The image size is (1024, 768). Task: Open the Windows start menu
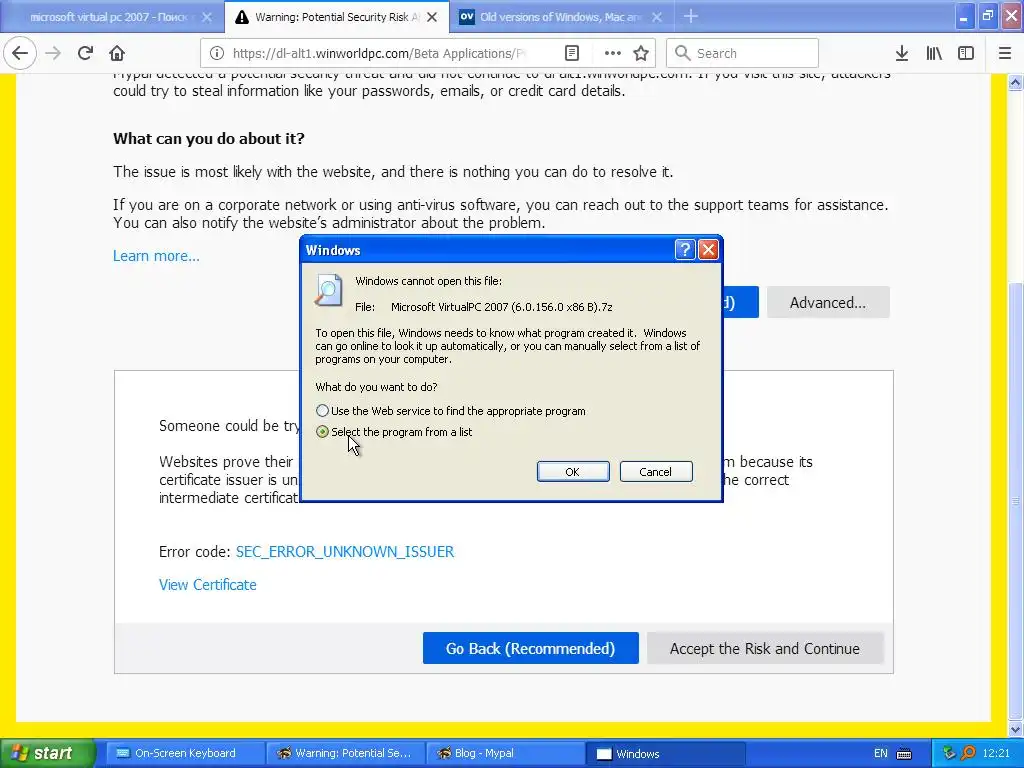coord(47,754)
